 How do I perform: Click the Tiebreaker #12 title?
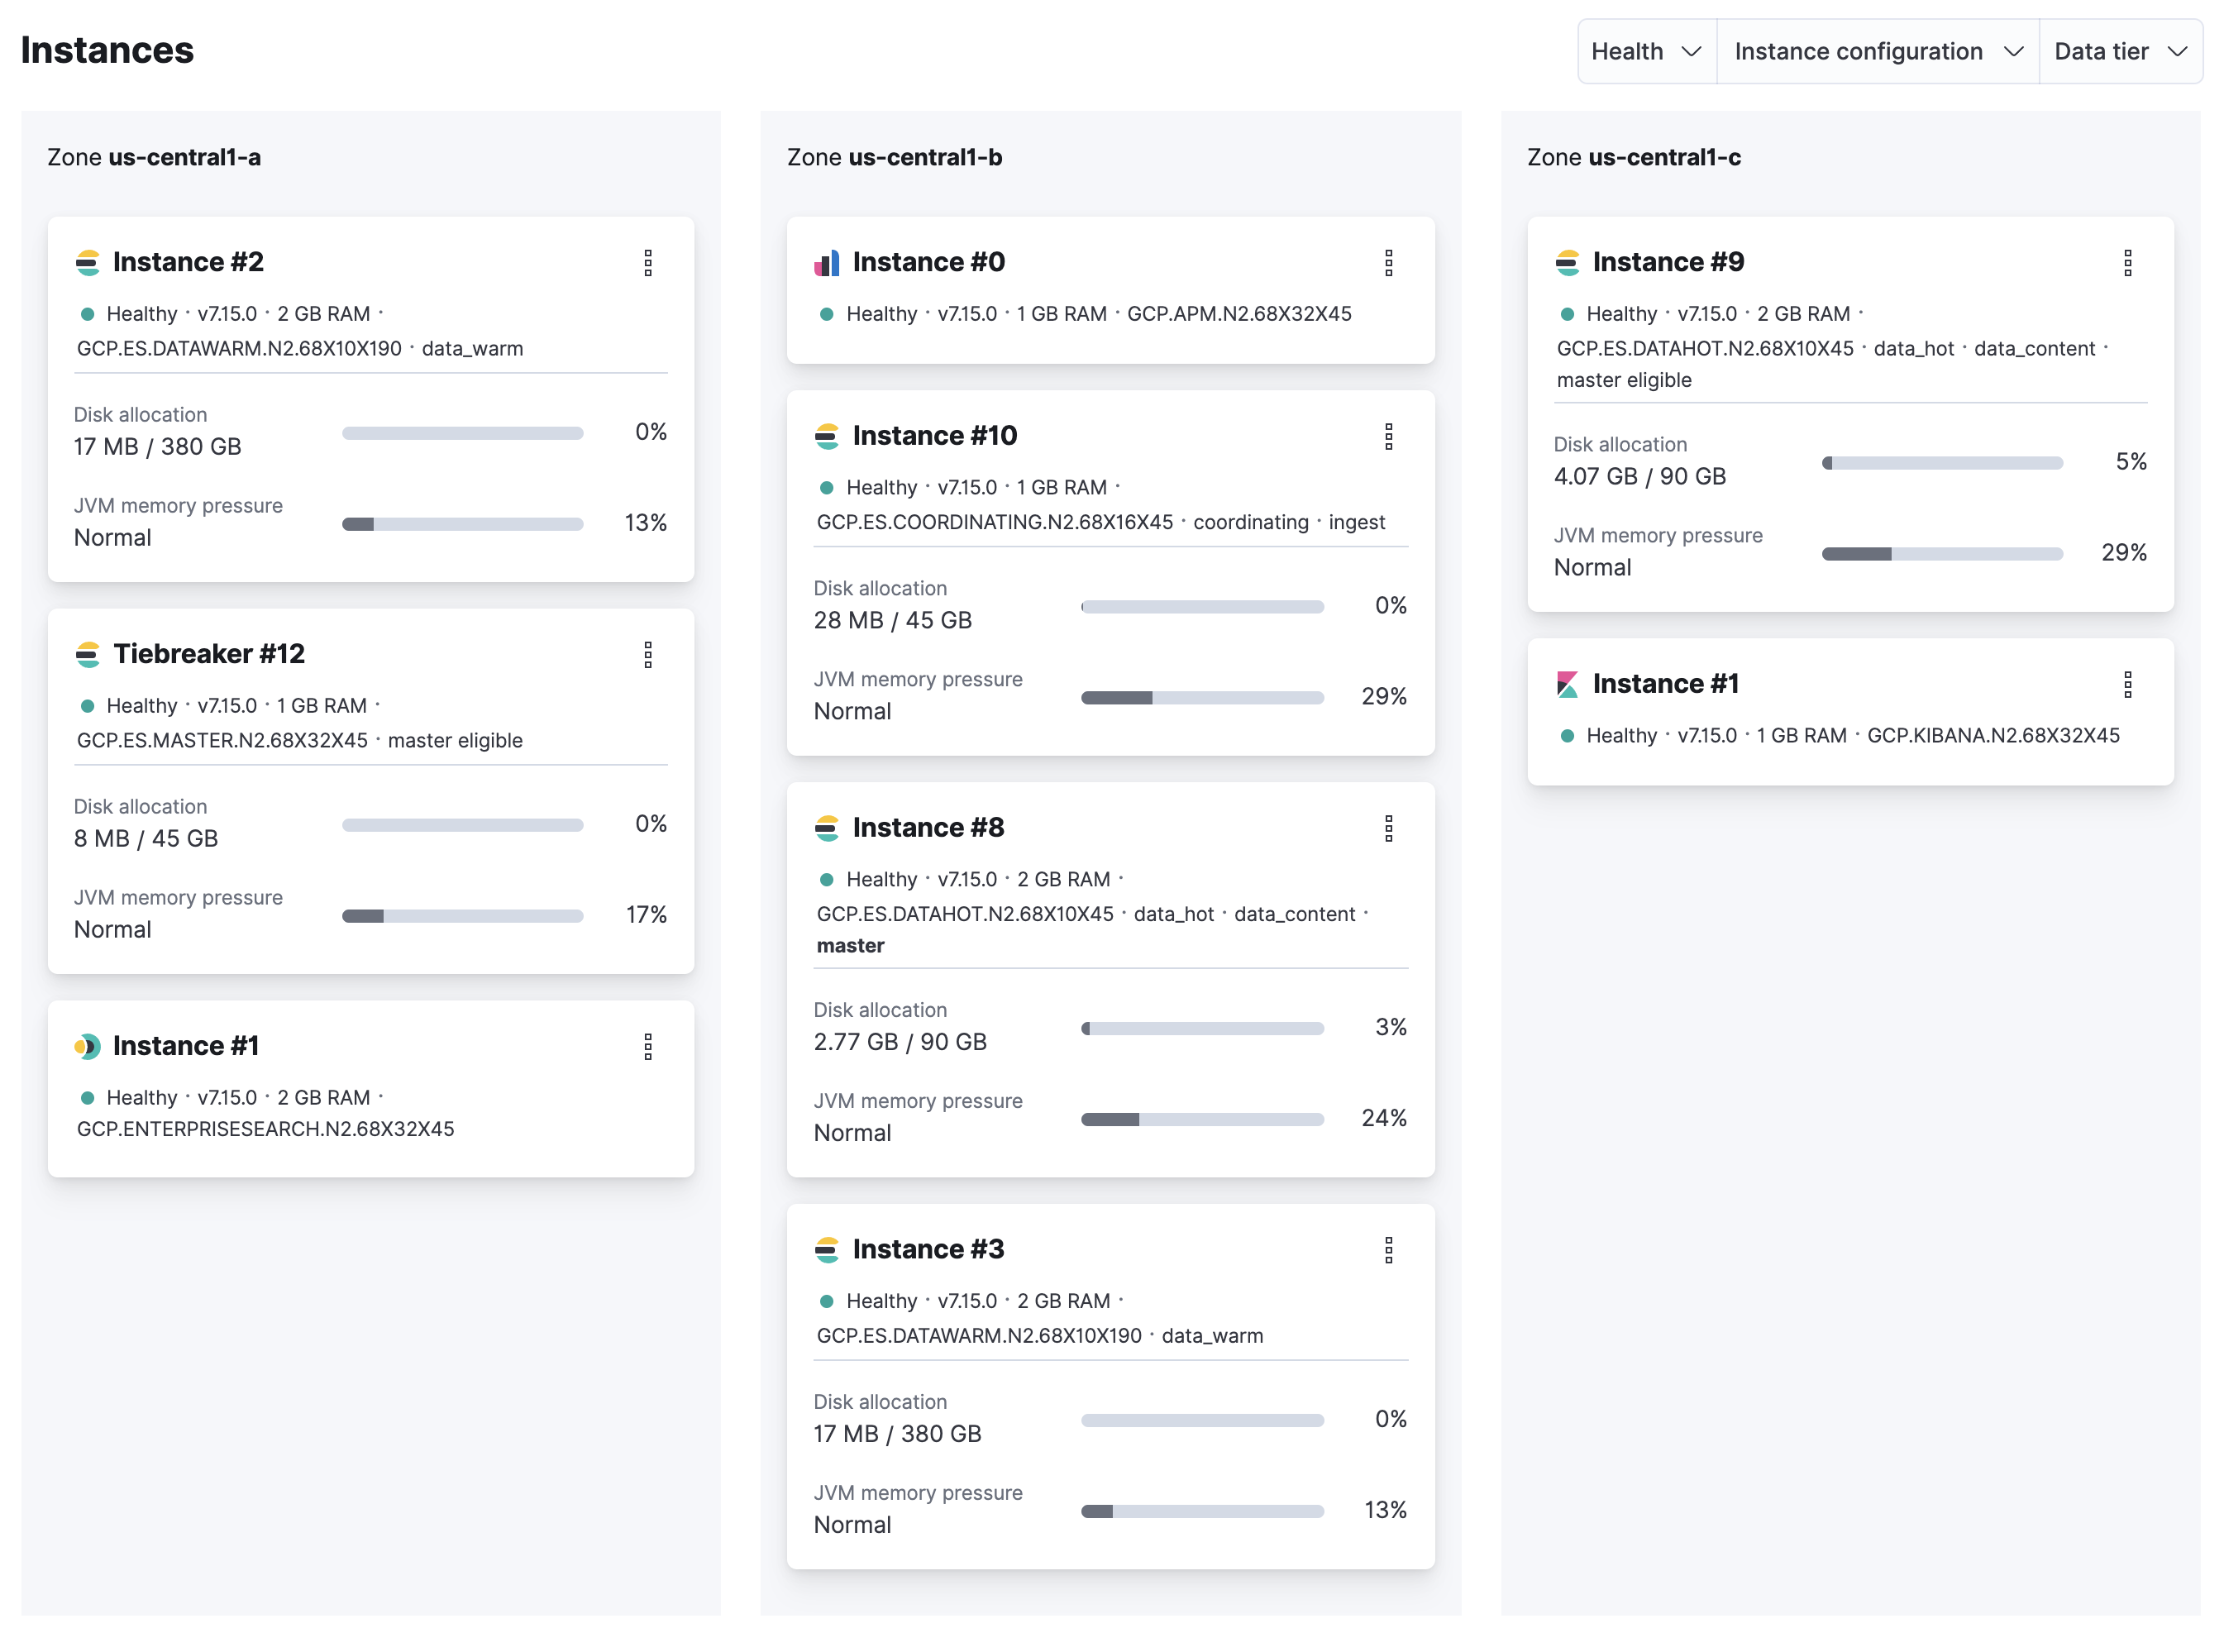click(x=208, y=654)
